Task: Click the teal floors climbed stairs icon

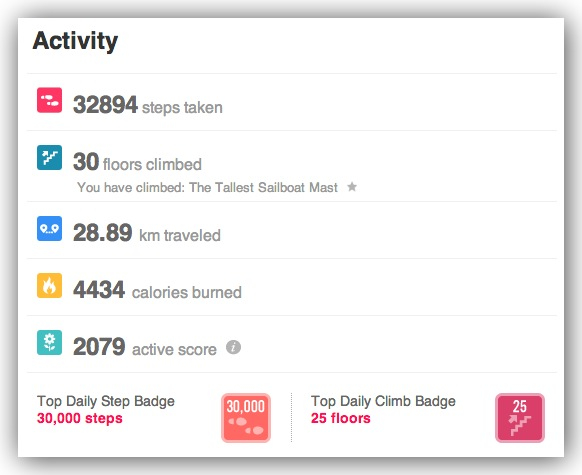Action: coord(49,157)
